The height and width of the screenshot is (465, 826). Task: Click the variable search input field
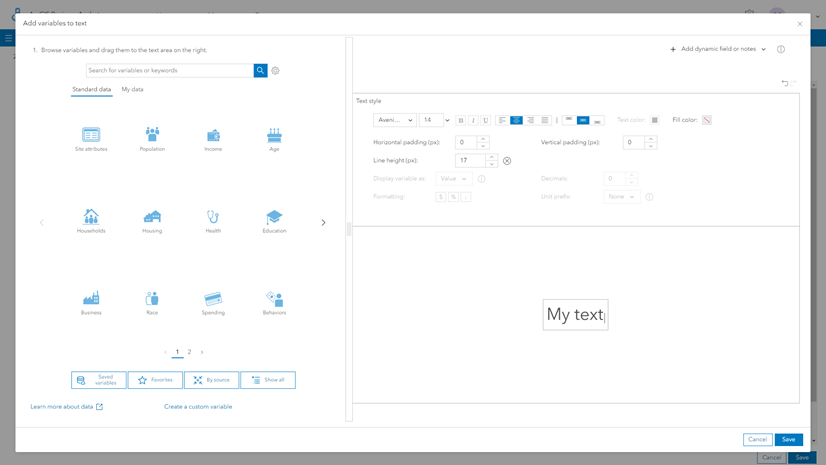click(170, 70)
